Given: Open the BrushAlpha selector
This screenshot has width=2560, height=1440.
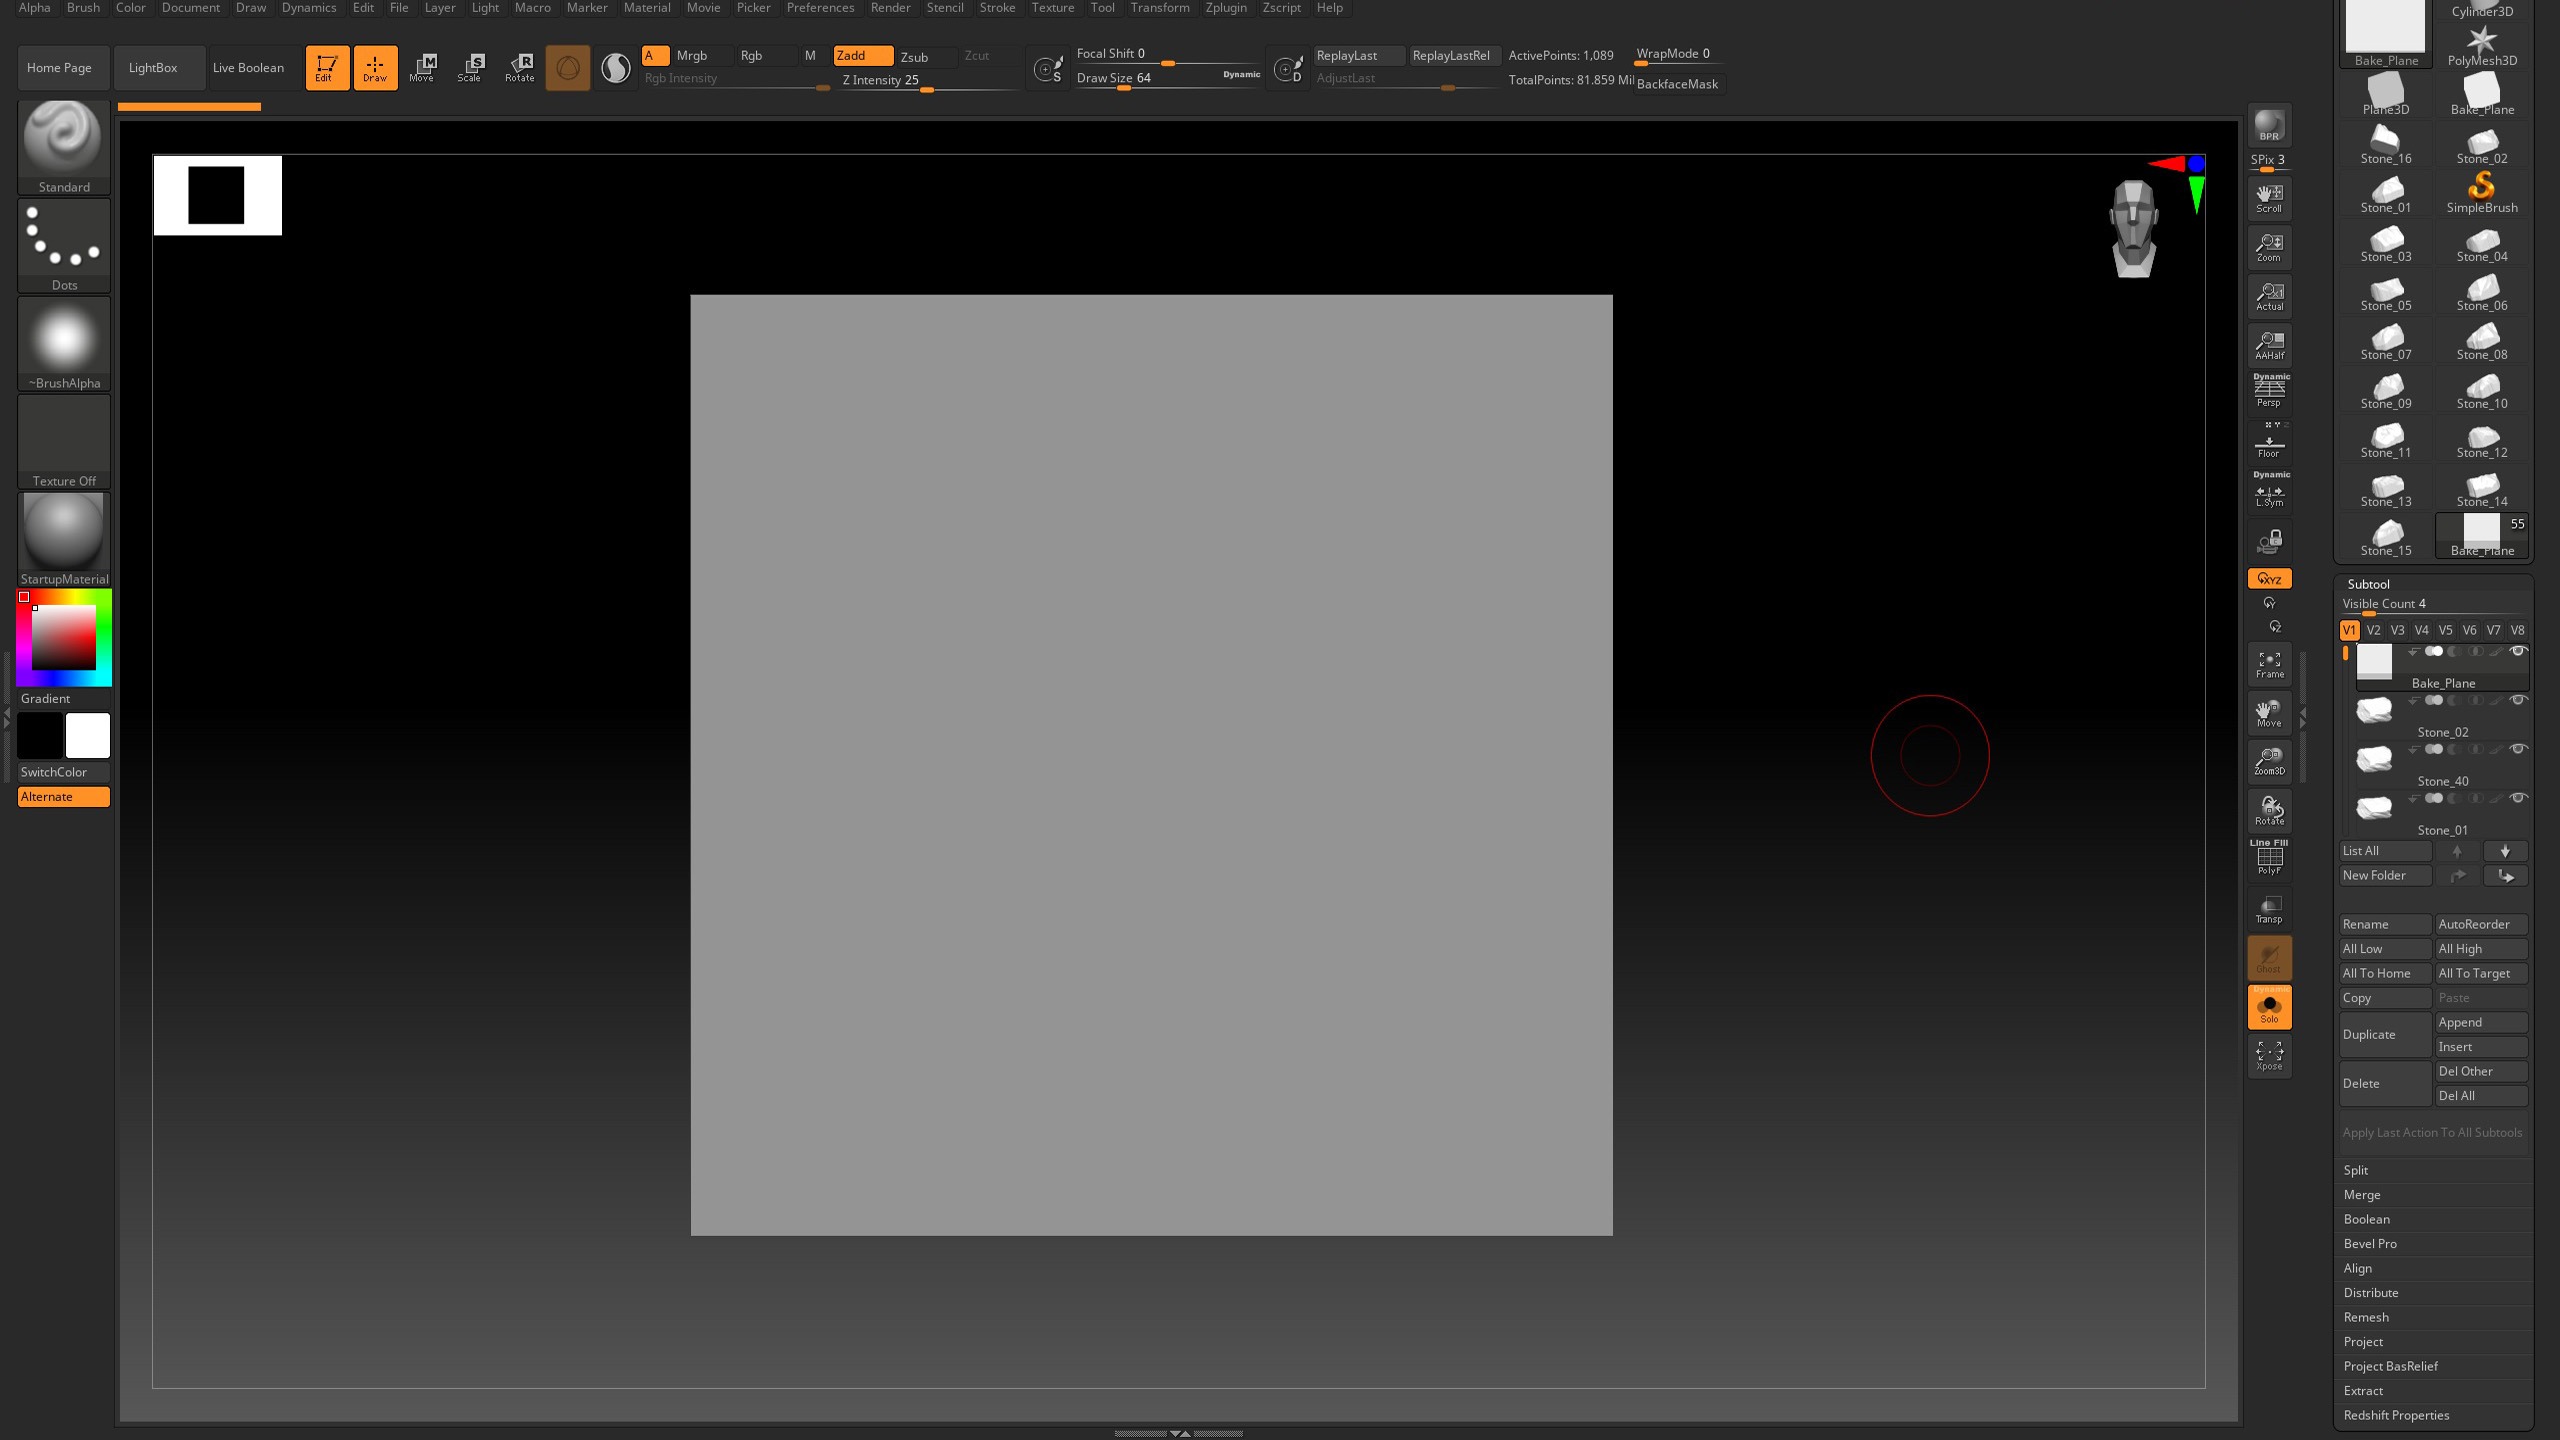Looking at the screenshot, I should (64, 344).
